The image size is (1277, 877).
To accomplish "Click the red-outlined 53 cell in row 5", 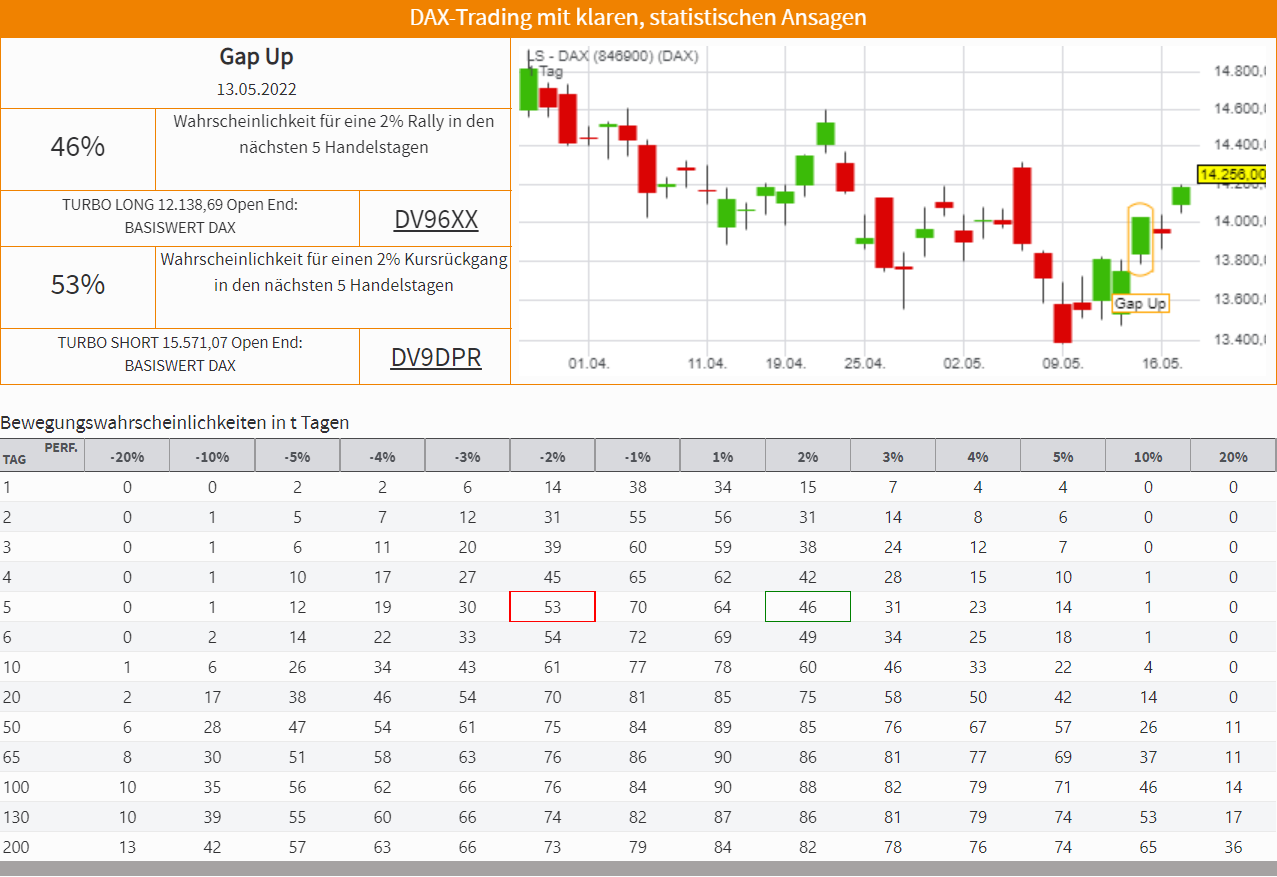I will 552,607.
